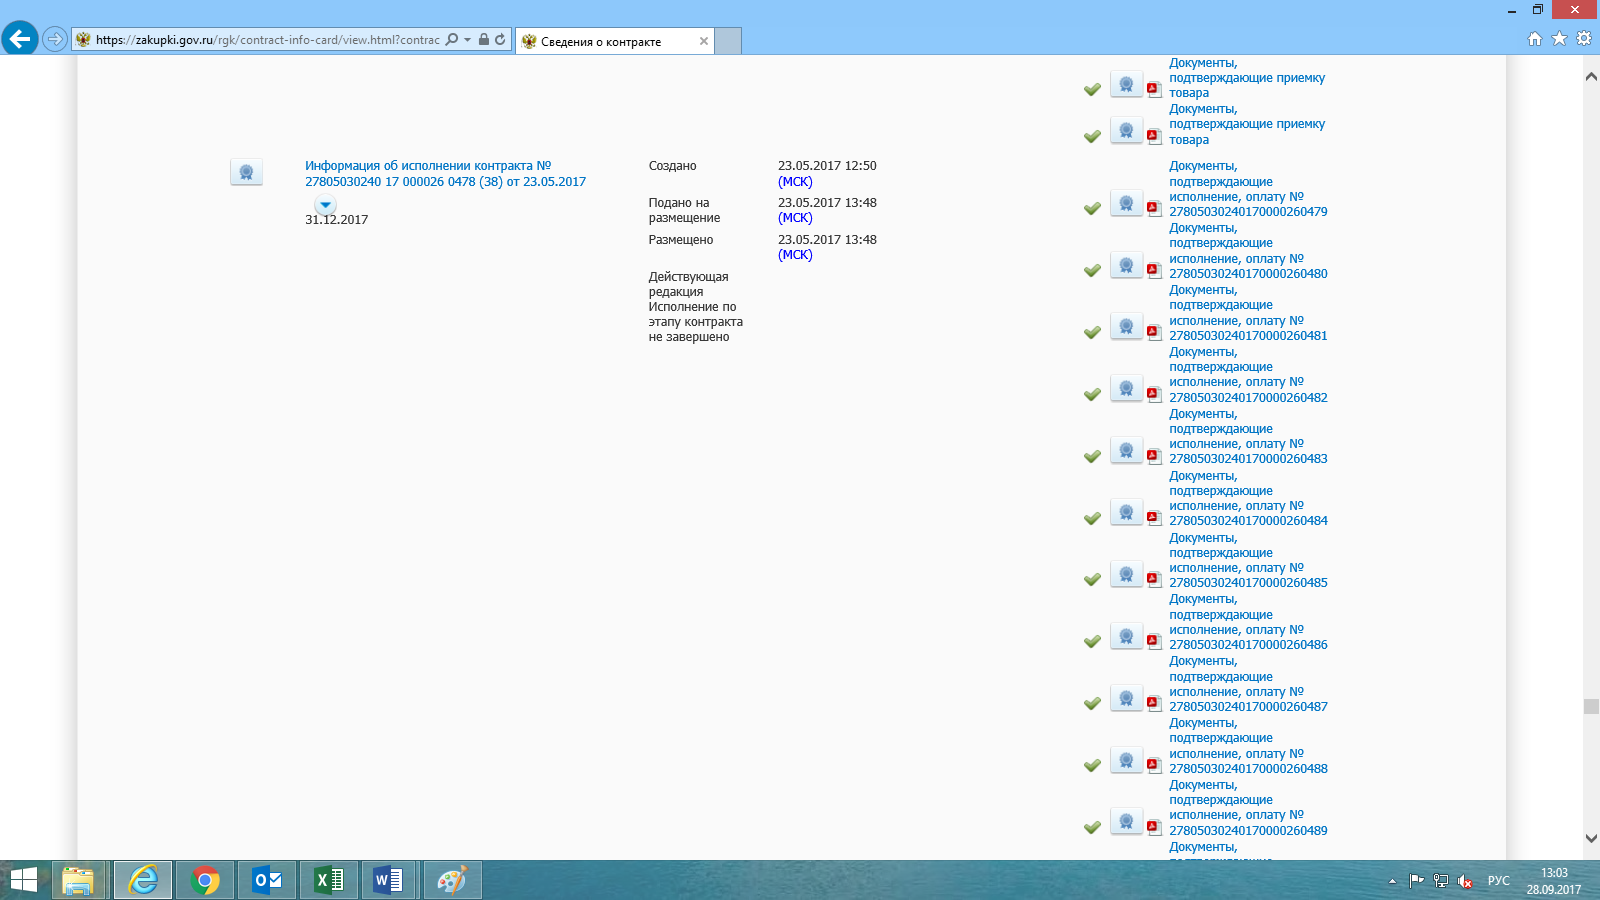Click the vertical scrollbar thumb
1600x900 pixels.
coord(1591,706)
